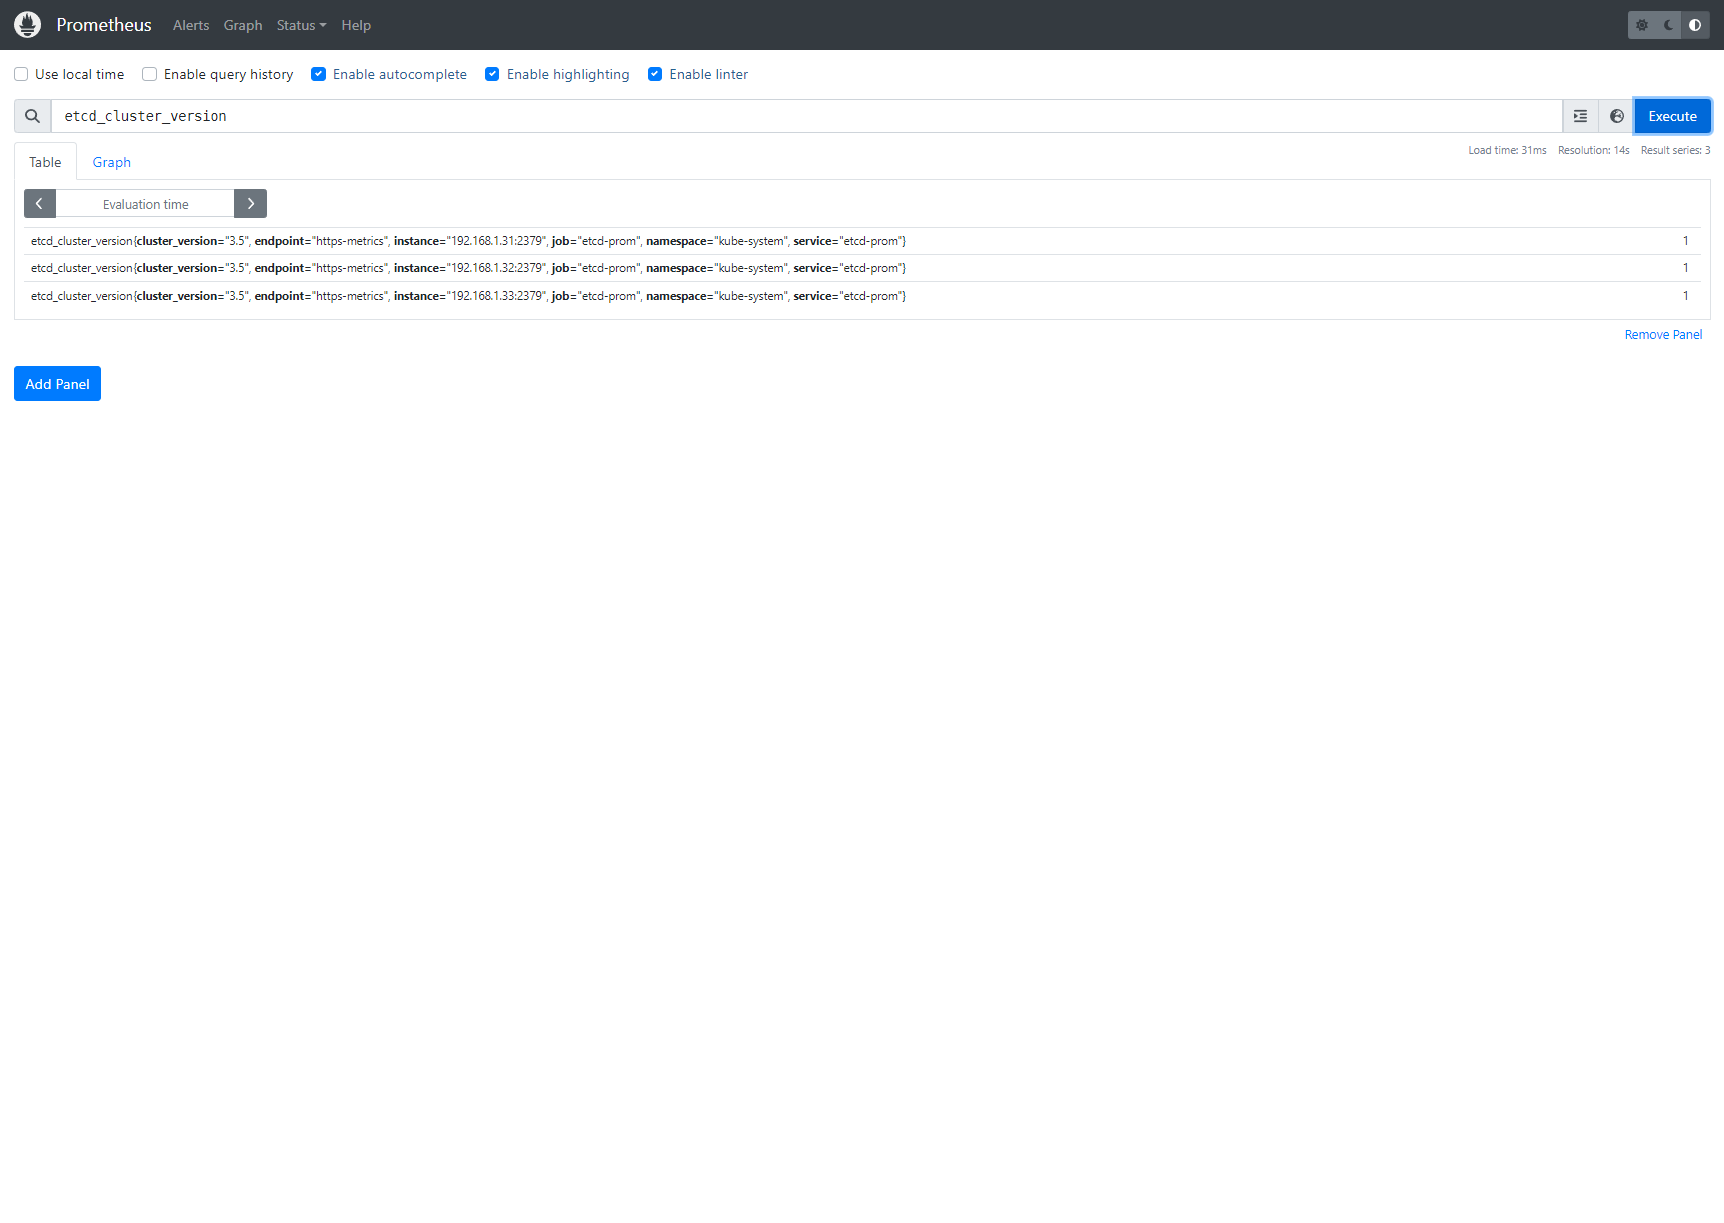Click the Remove Panel link
Screen dimensions: 1724x1223
click(1663, 335)
